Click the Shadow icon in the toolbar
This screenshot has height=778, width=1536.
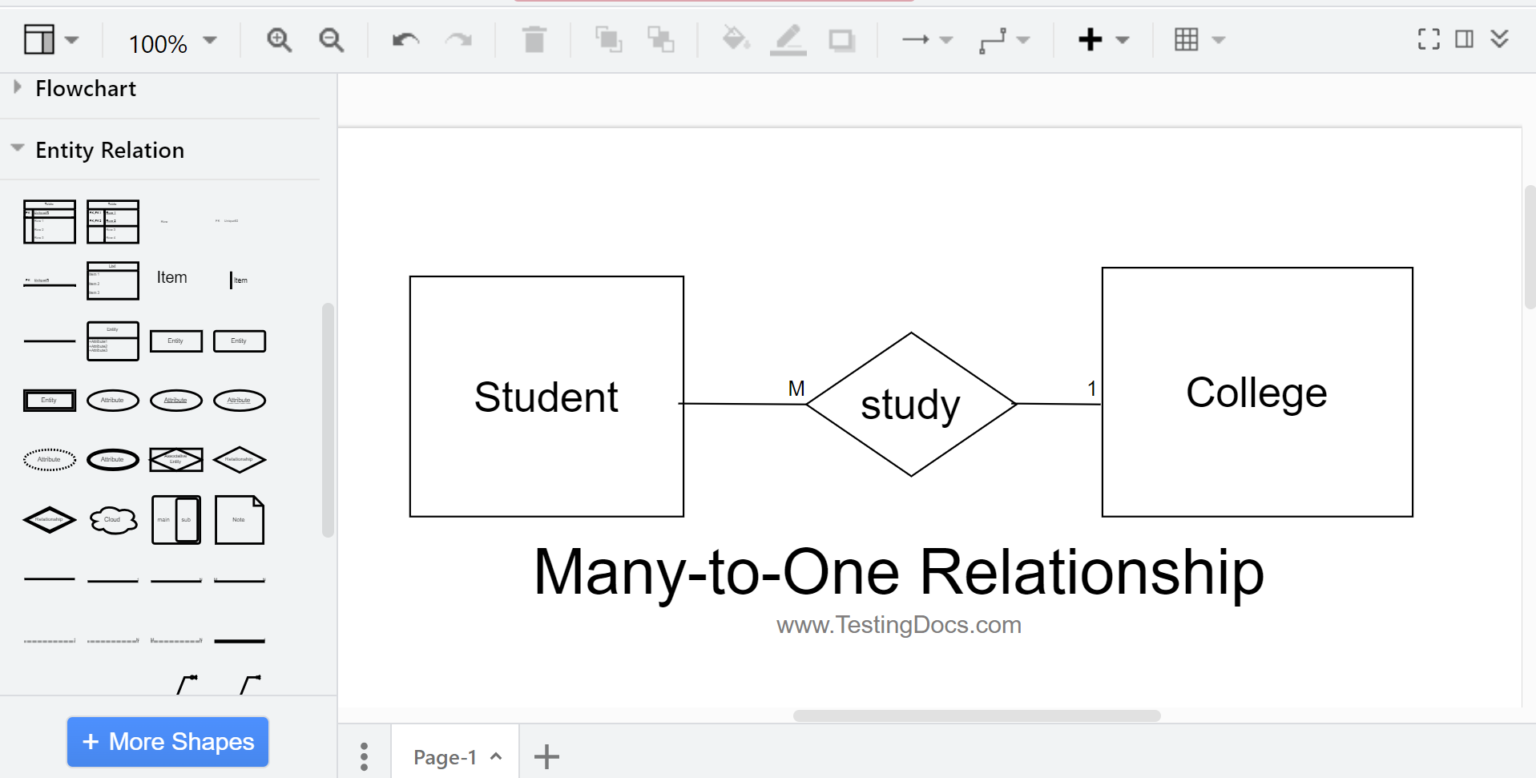pyautogui.click(x=841, y=39)
